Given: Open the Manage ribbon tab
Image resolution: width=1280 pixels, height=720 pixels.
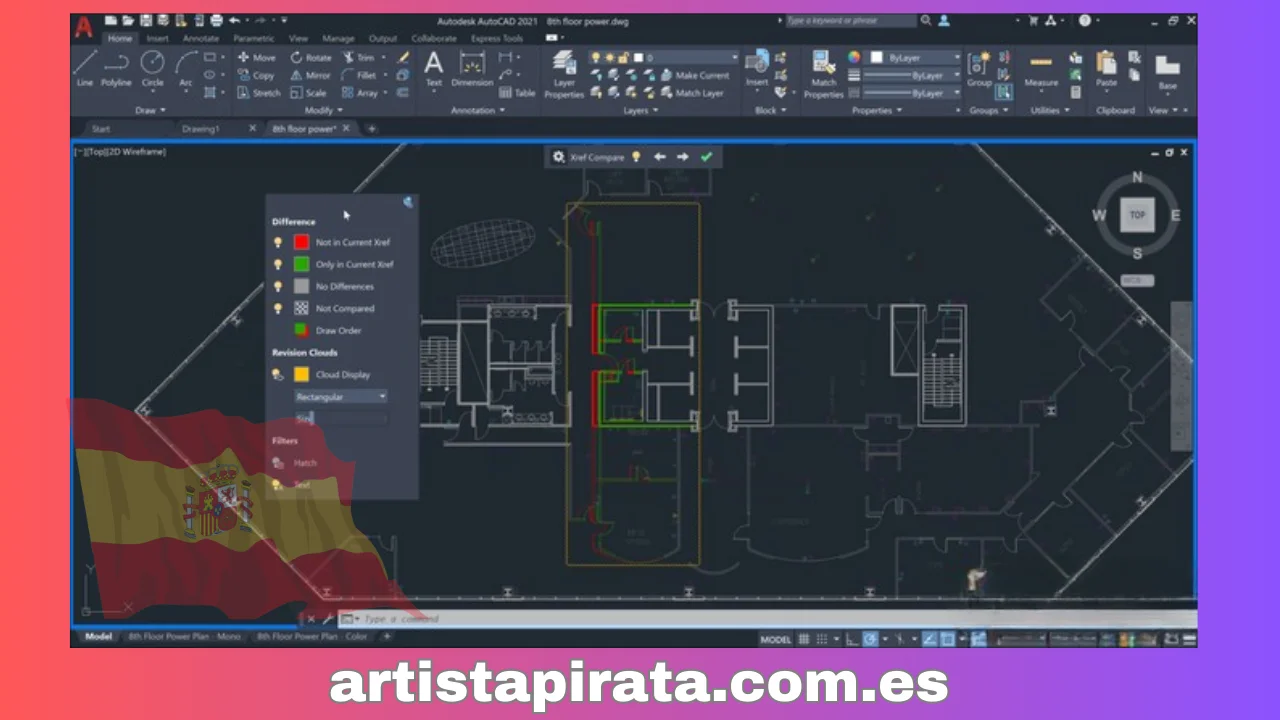Looking at the screenshot, I should [x=338, y=39].
